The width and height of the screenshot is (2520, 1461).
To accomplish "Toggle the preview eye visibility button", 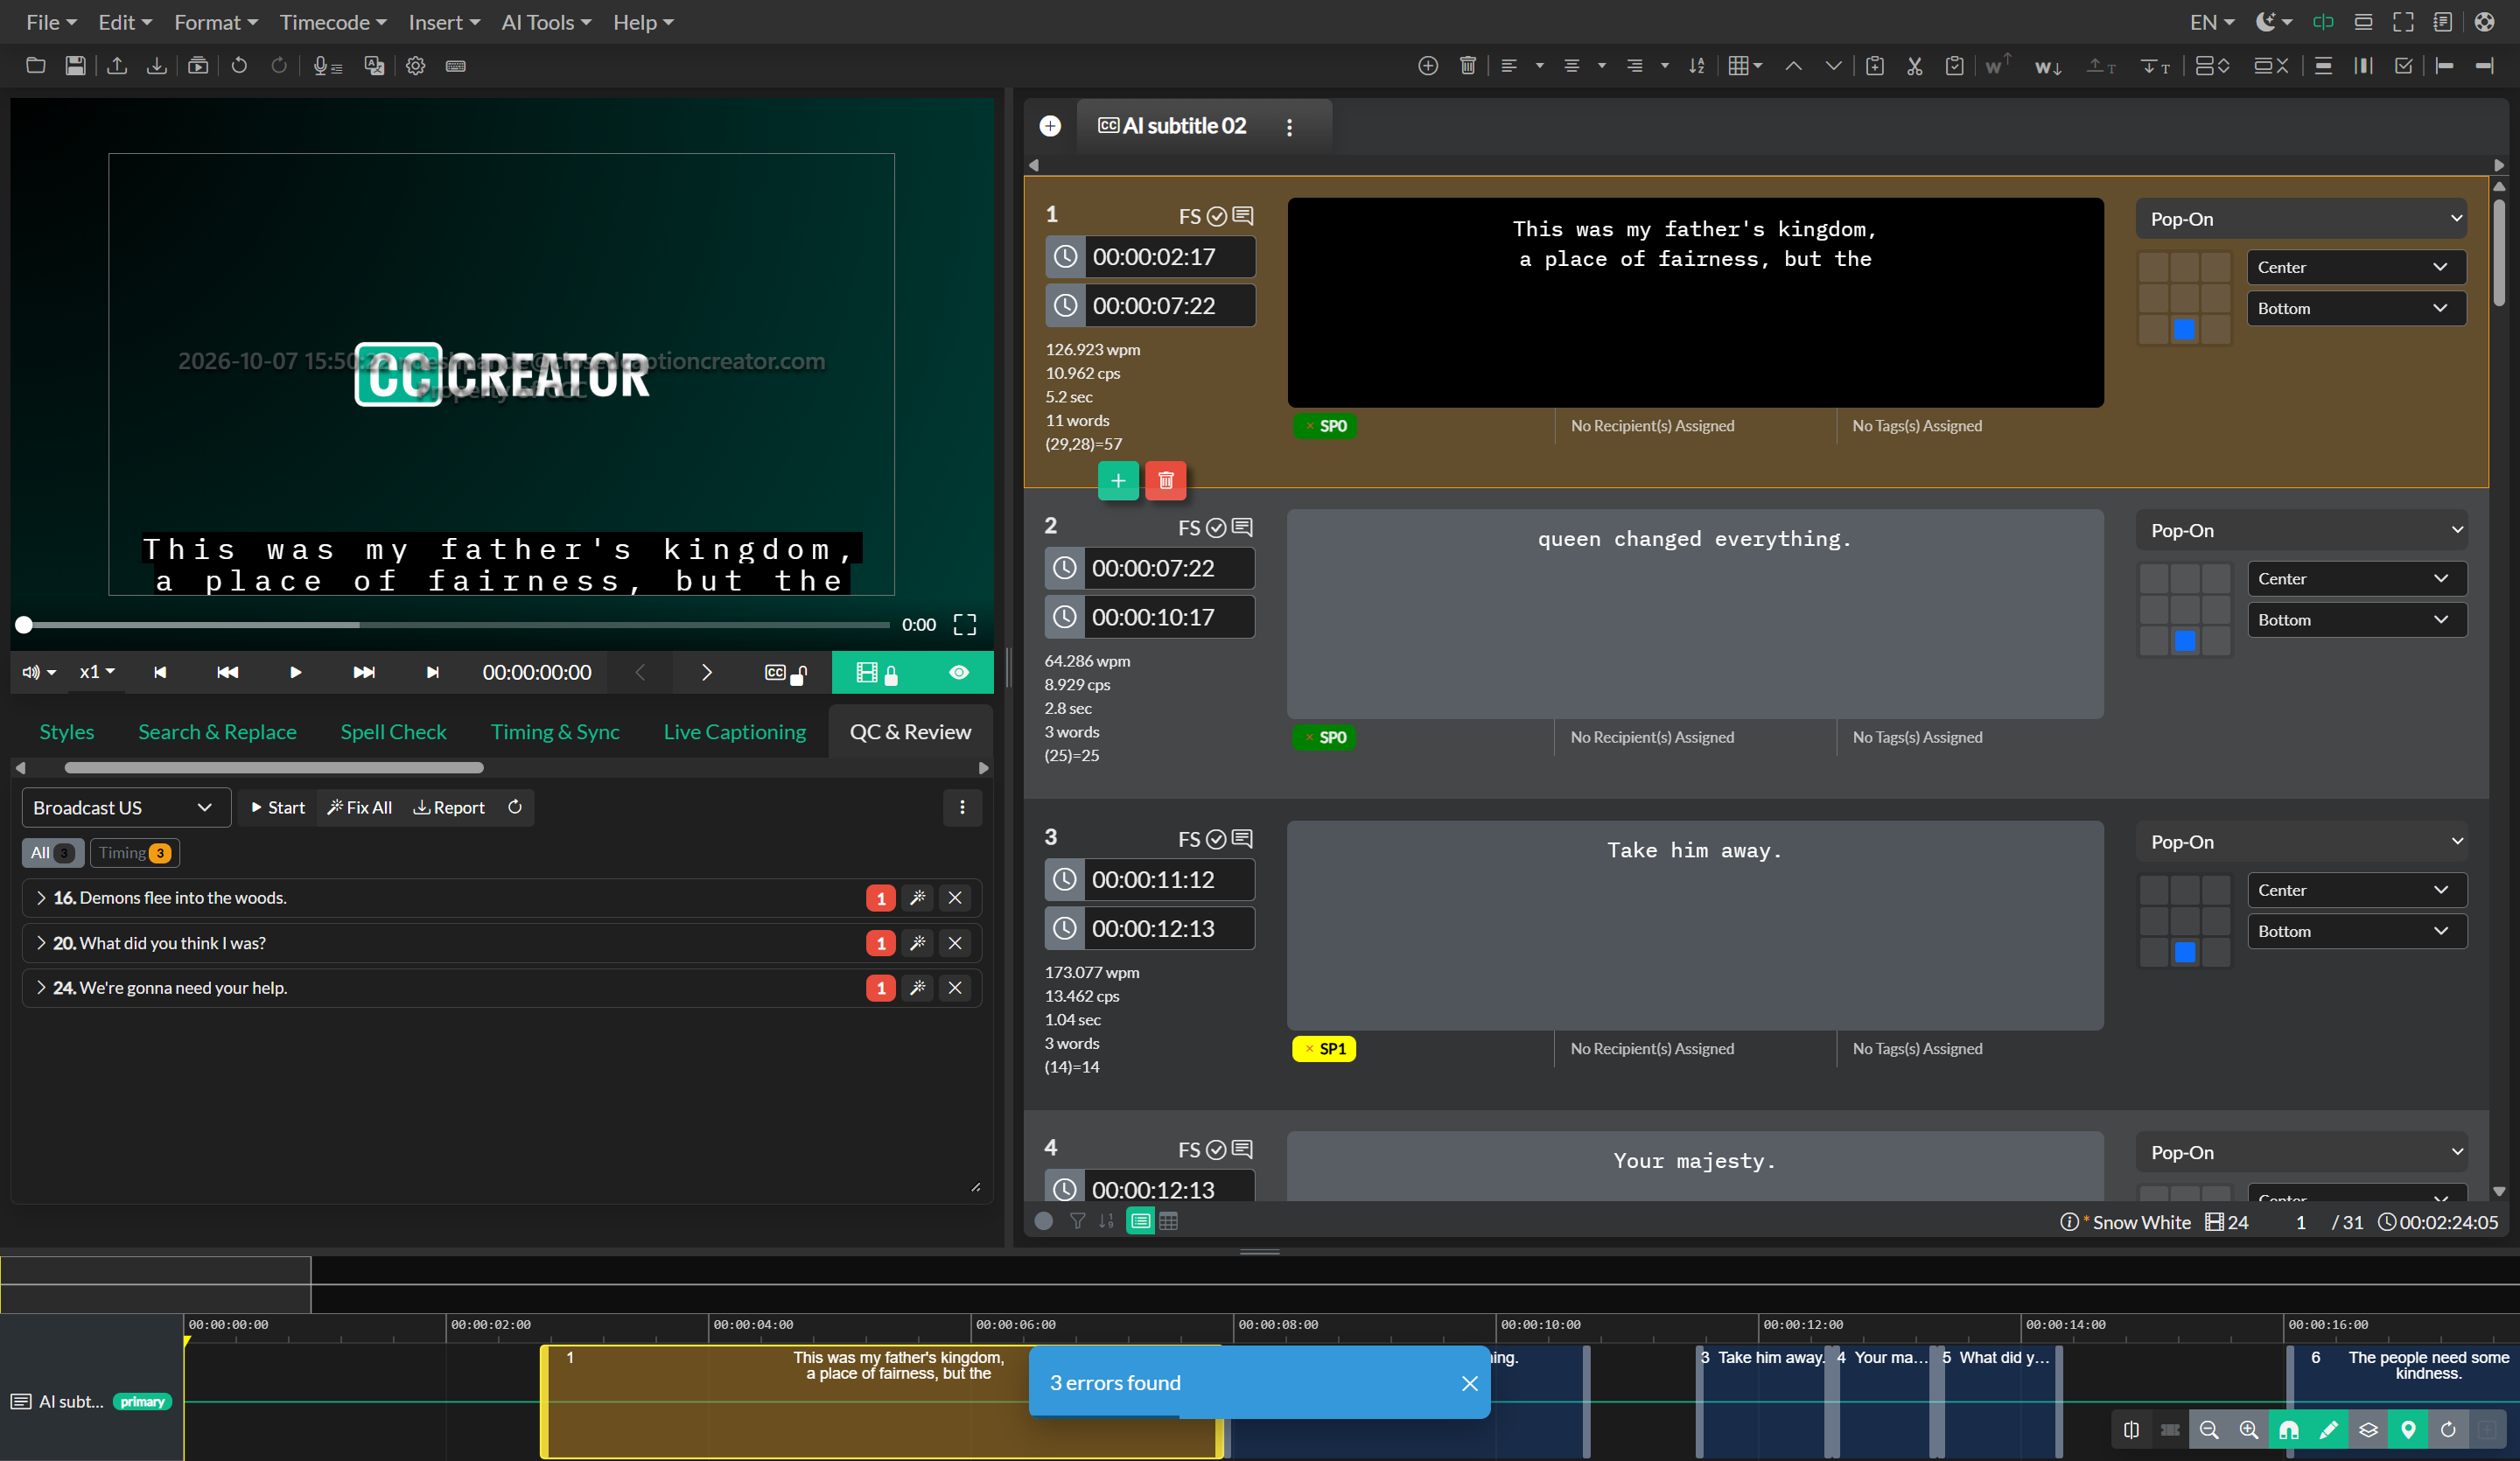I will [x=959, y=673].
